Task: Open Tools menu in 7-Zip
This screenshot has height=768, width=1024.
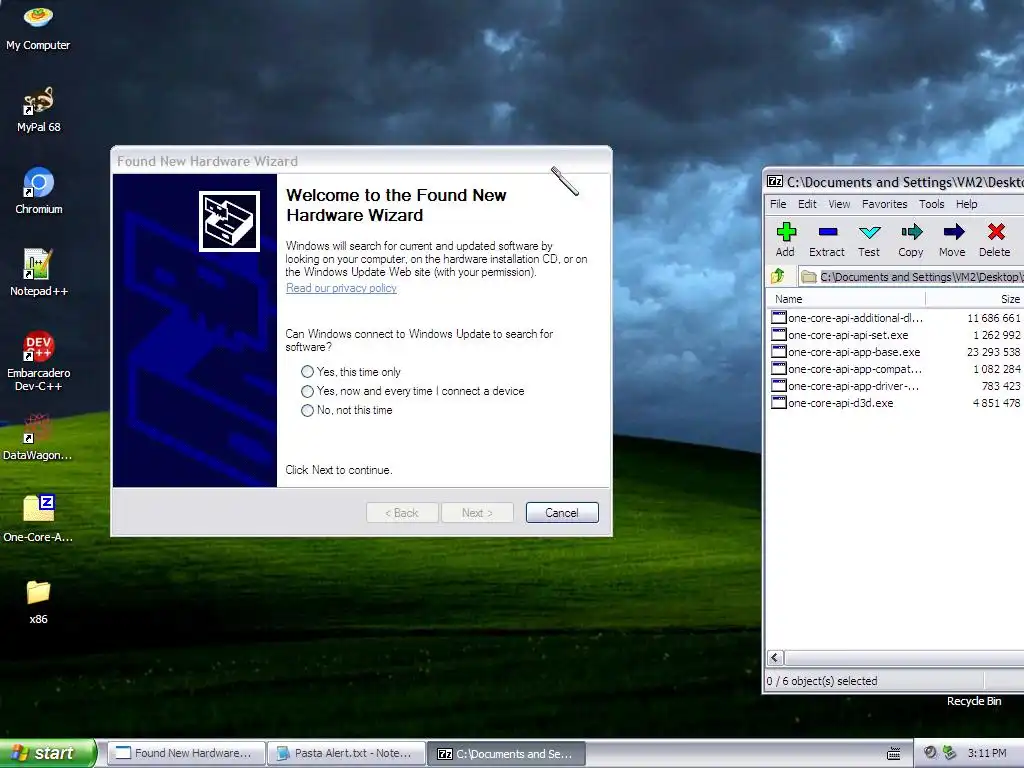Action: [931, 204]
